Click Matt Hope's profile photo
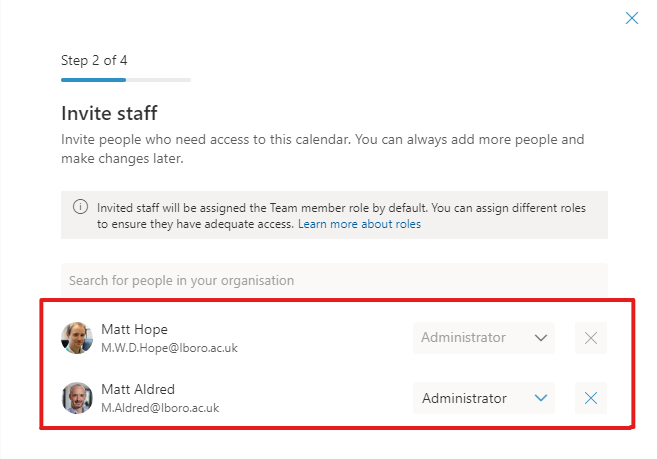The image size is (657, 459). 77,338
